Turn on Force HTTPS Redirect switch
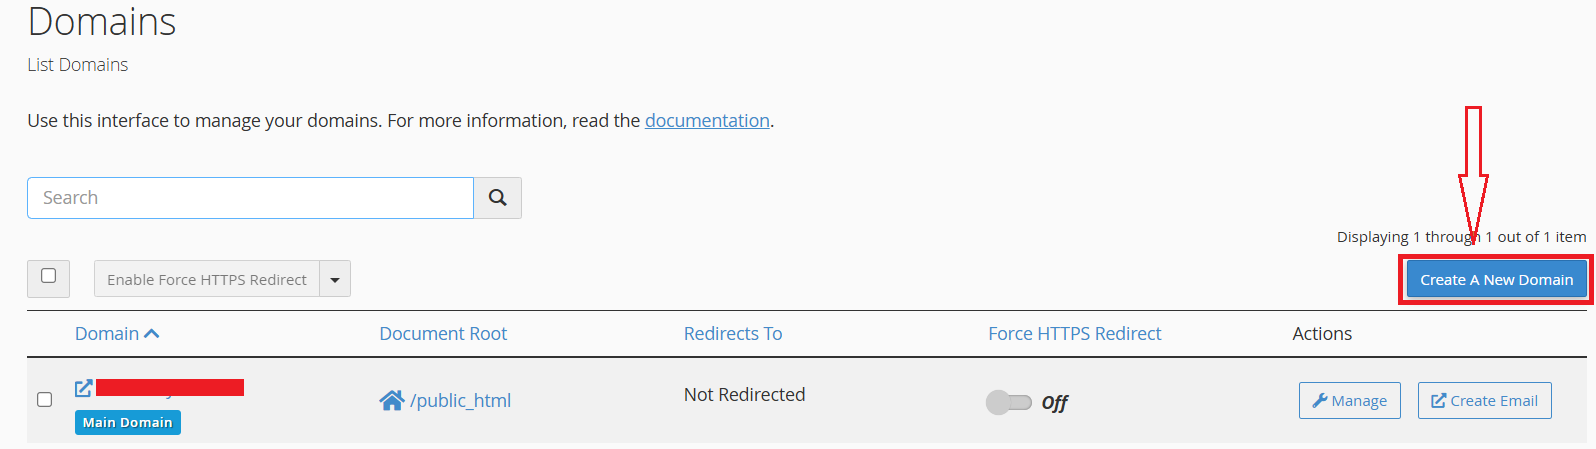The image size is (1596, 449). (1008, 402)
